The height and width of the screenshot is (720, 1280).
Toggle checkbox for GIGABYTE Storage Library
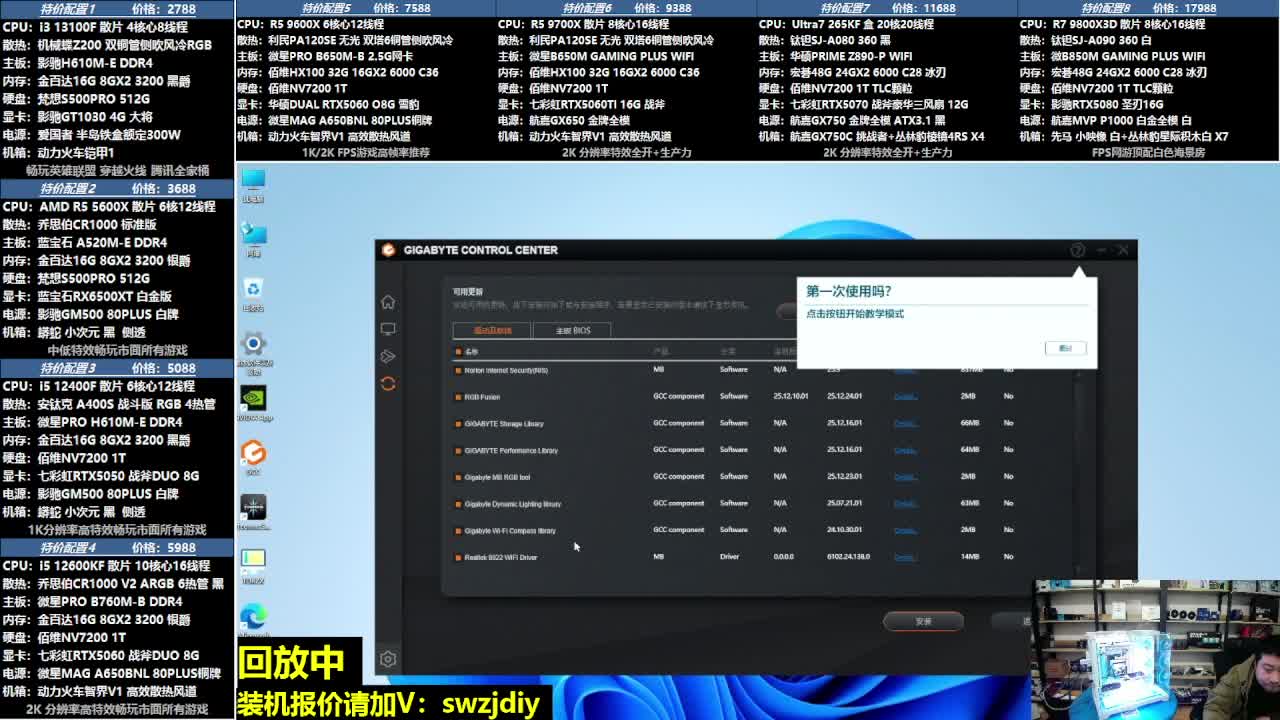click(458, 424)
